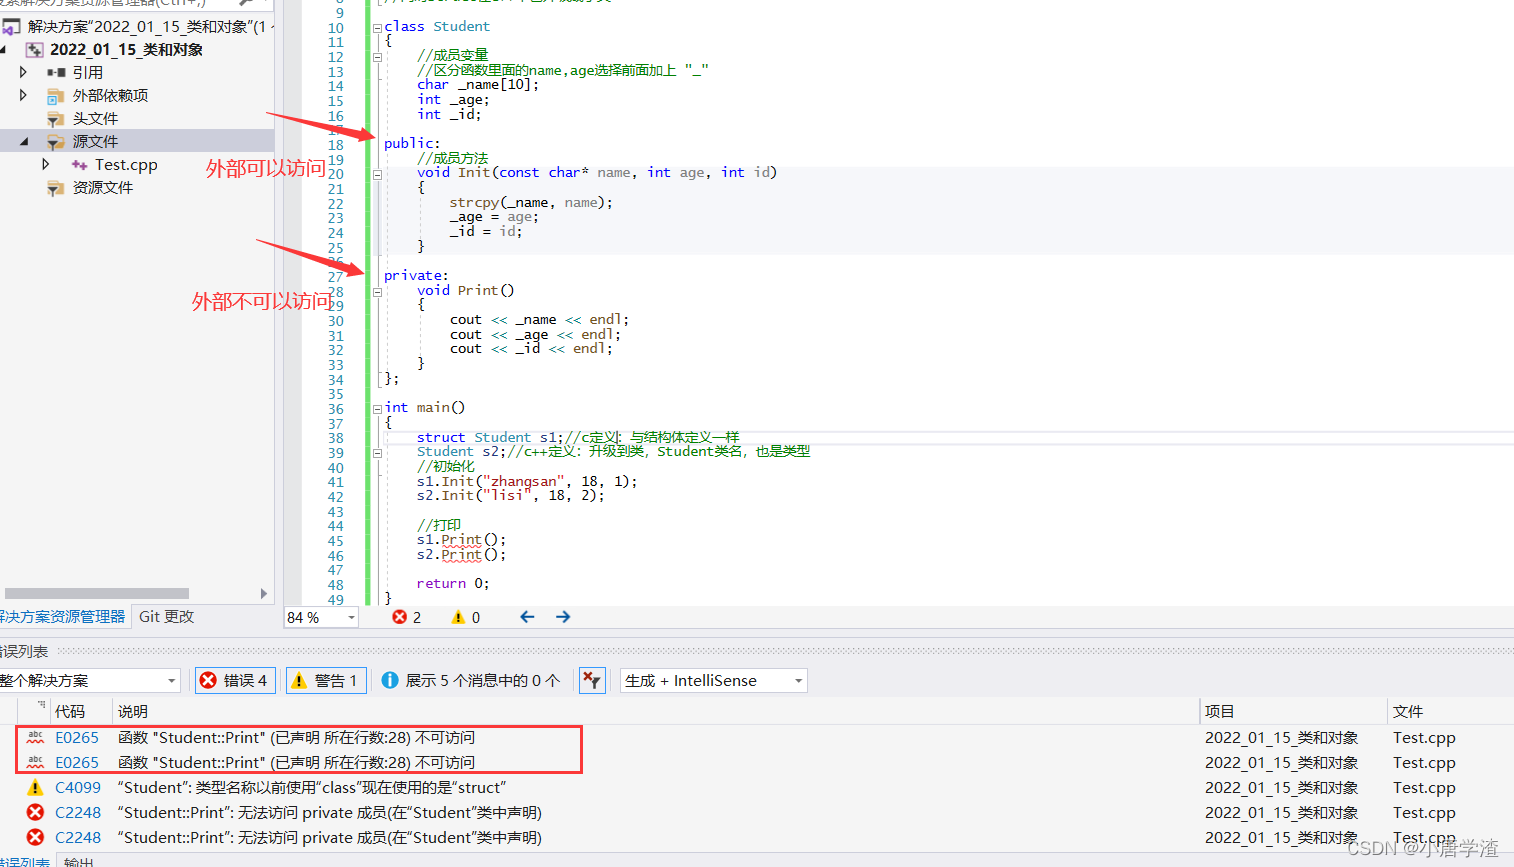Viewport: 1514px width, 867px height.
Task: Toggle 警告 1 filter in error list
Action: [x=327, y=681]
